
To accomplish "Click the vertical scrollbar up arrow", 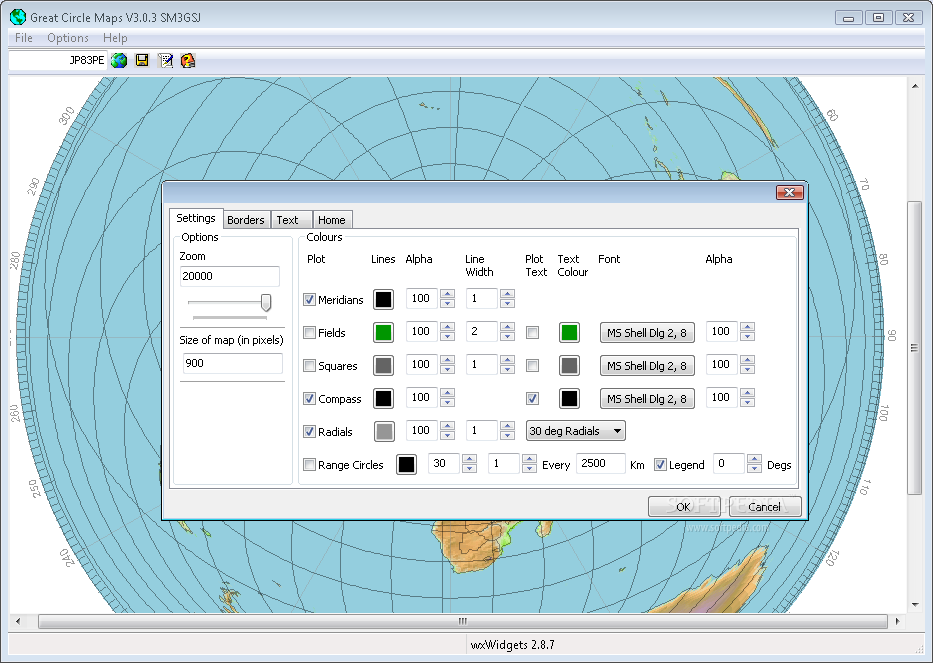I will pos(915,86).
